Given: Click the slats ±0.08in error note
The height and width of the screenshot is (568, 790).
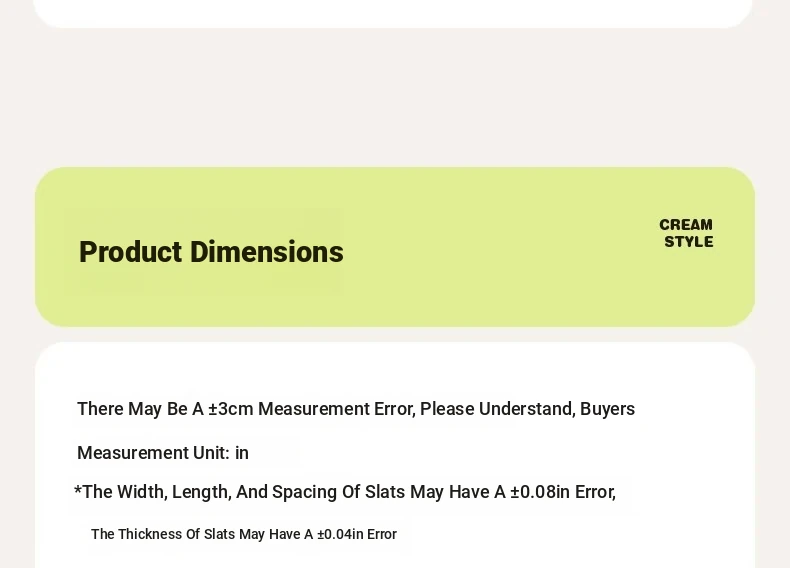Looking at the screenshot, I should coord(345,492).
